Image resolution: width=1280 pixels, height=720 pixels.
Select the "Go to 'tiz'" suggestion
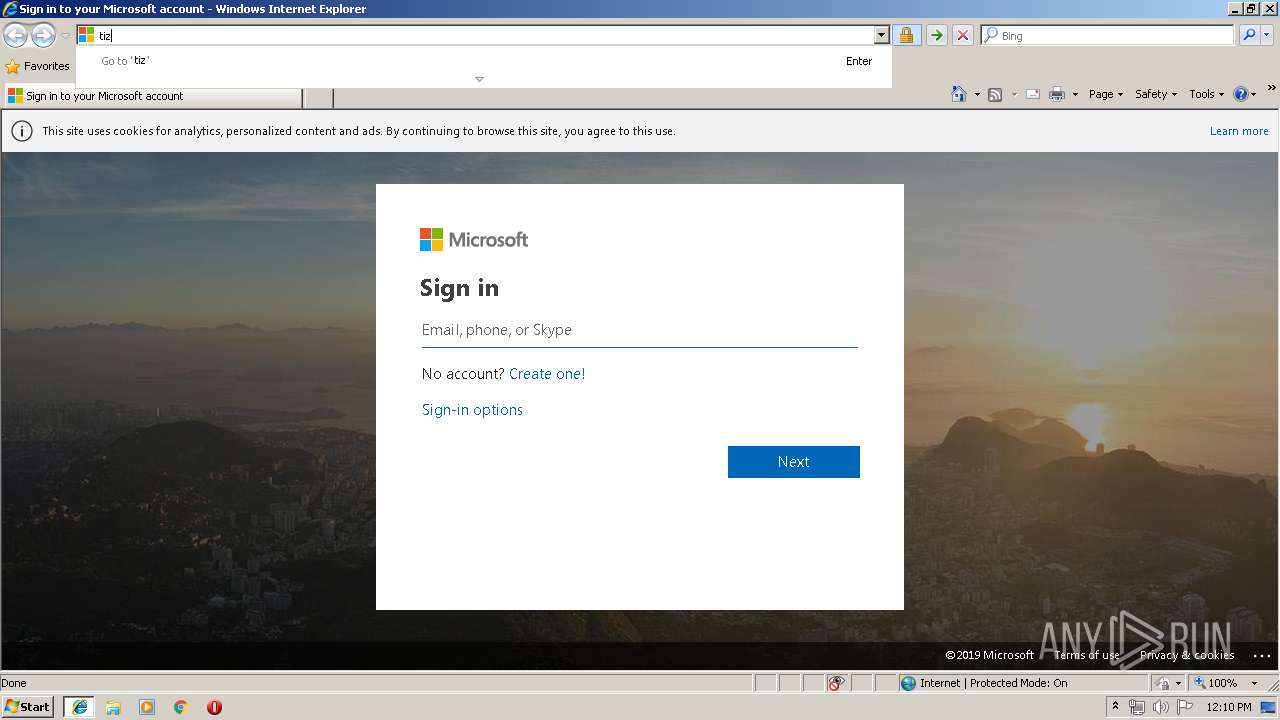[x=485, y=61]
